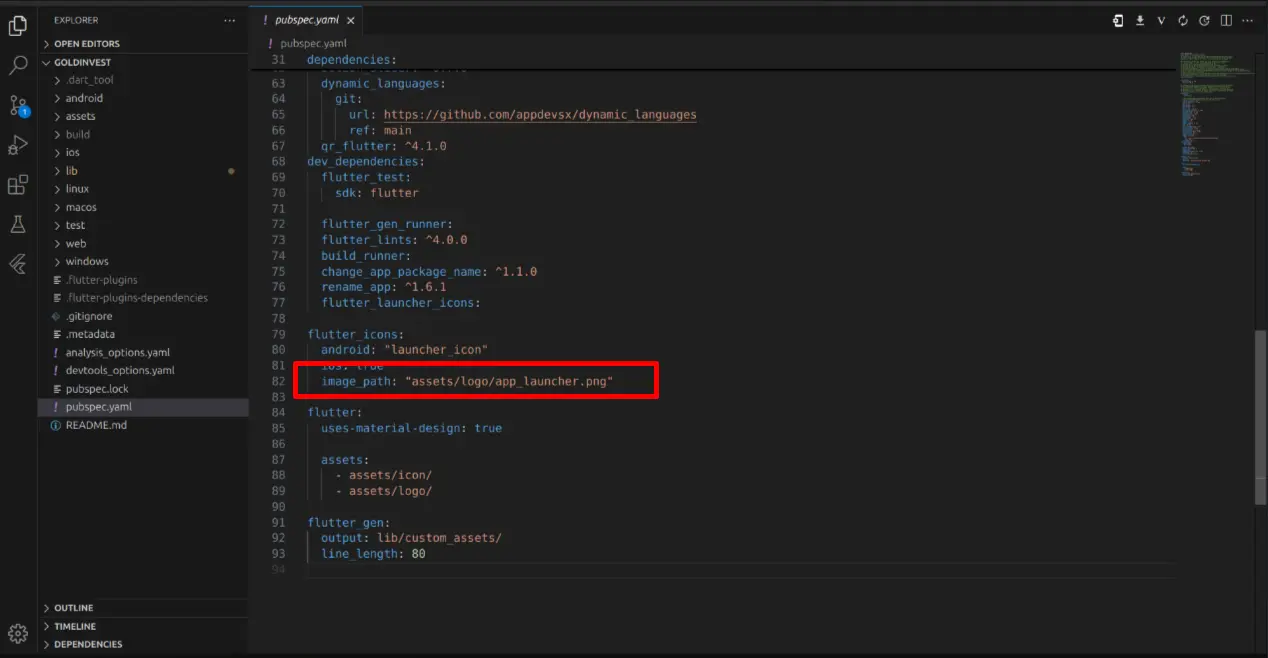Open the dynamic_languages GitHub URL link
The height and width of the screenshot is (658, 1268).
pos(540,114)
